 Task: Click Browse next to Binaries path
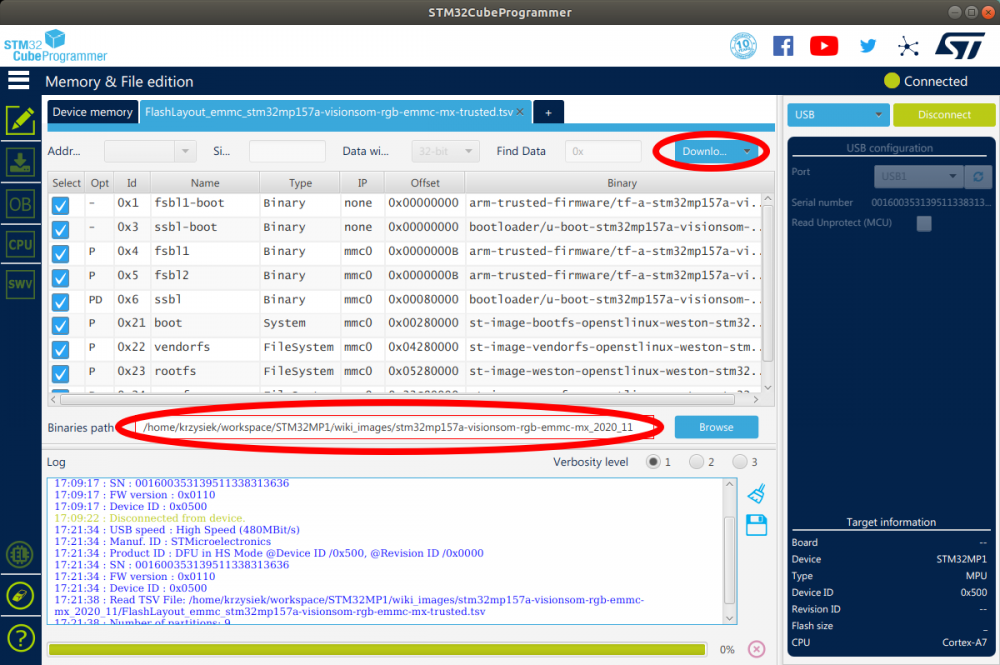[716, 426]
